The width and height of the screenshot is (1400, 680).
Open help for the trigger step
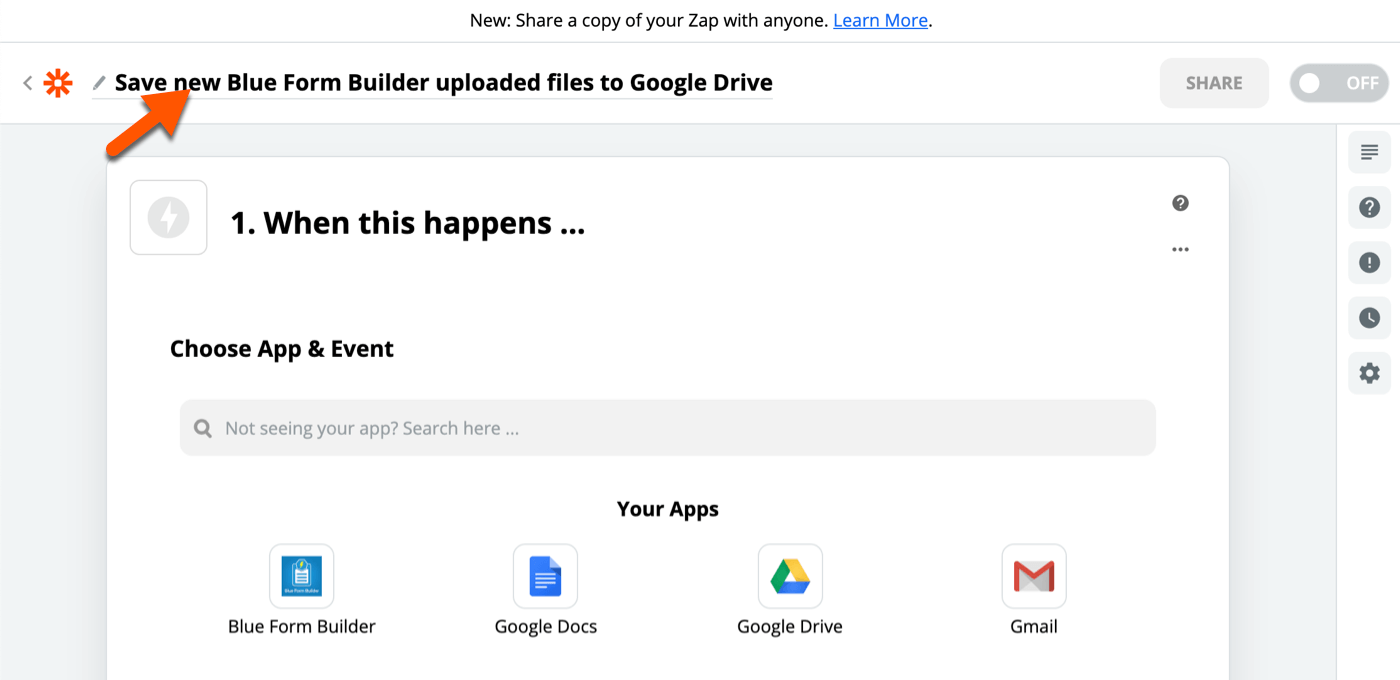pyautogui.click(x=1180, y=203)
